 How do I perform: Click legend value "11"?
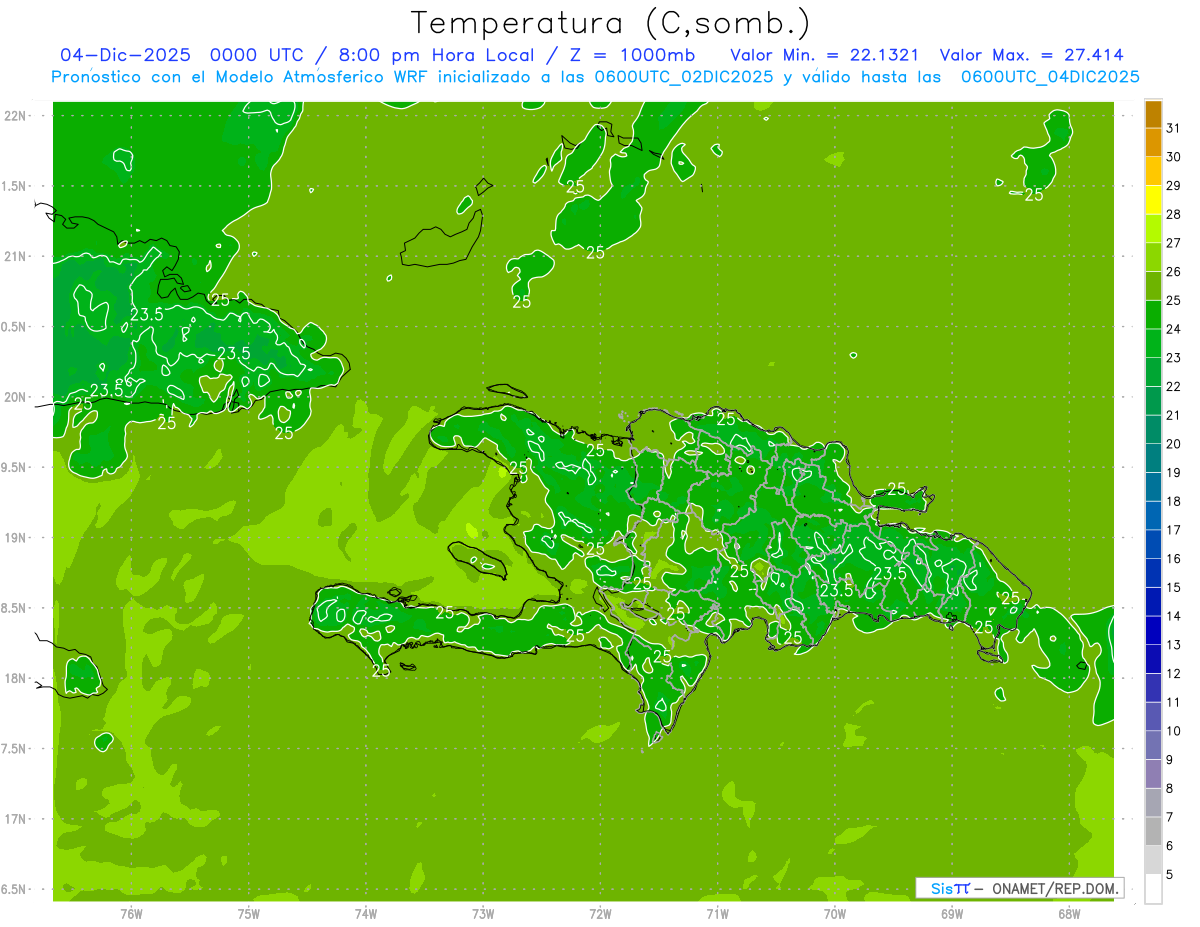[1174, 702]
